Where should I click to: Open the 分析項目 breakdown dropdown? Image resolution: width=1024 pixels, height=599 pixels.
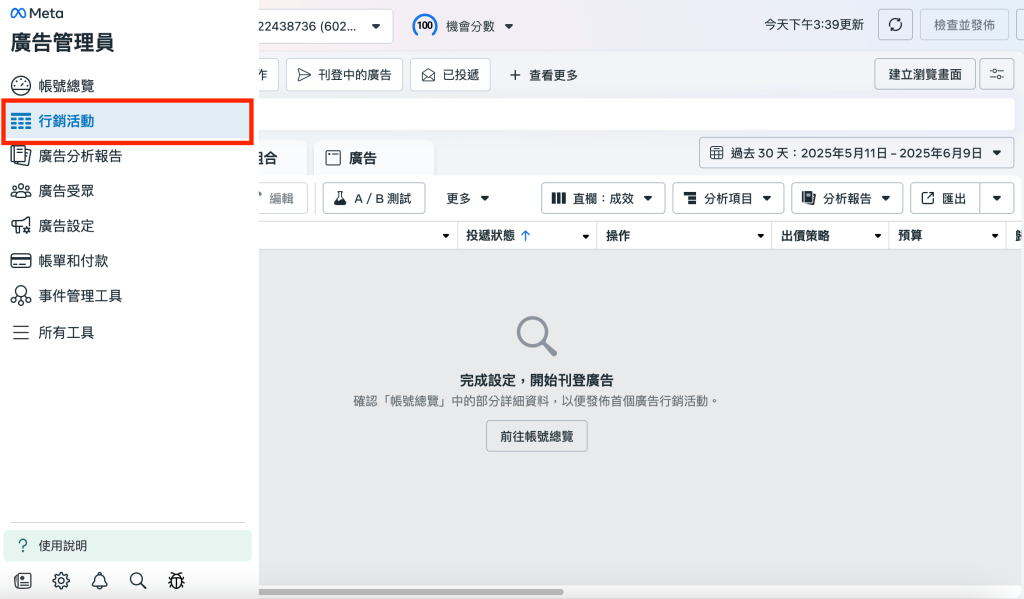click(x=727, y=198)
